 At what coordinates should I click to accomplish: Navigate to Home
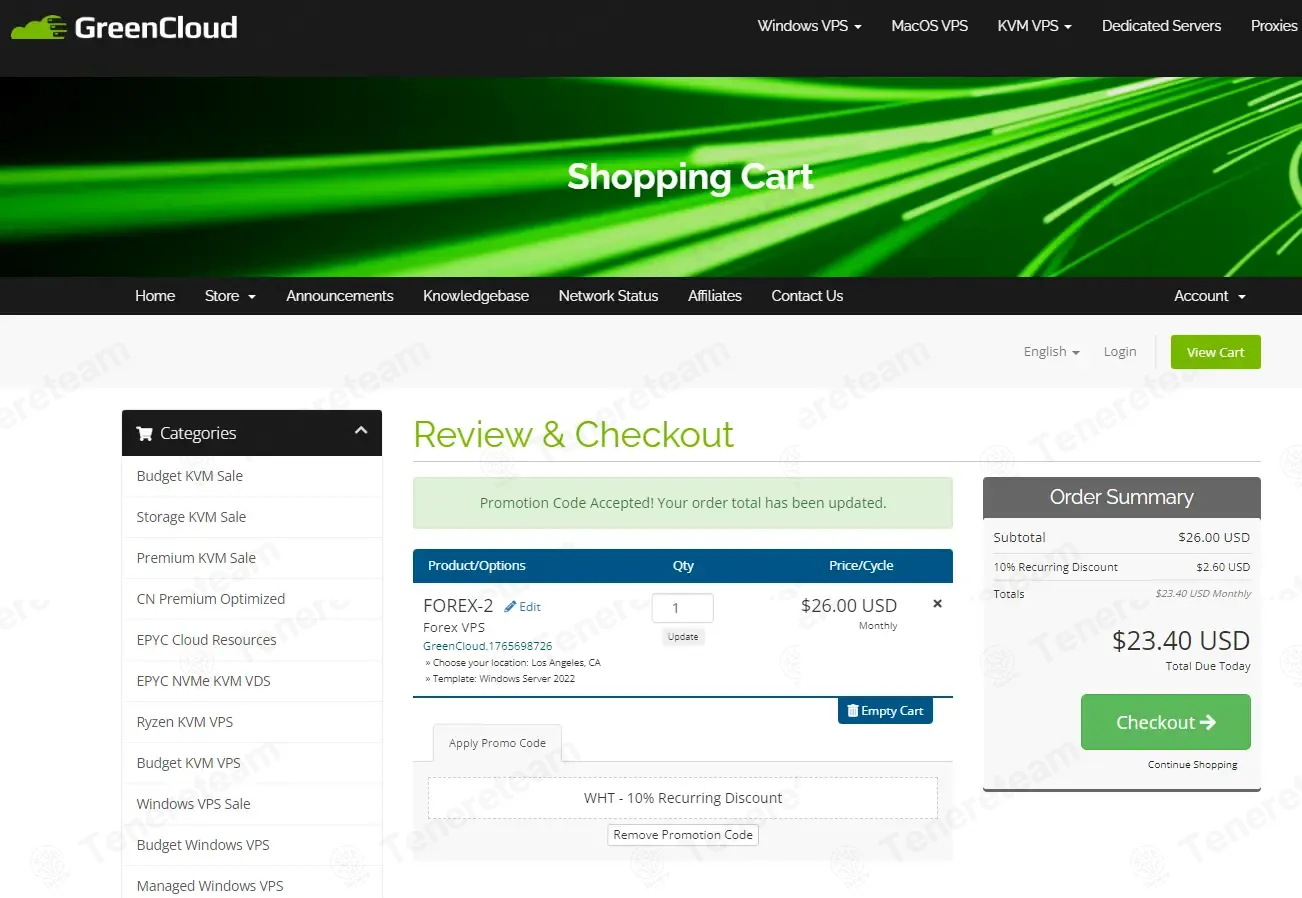point(155,296)
